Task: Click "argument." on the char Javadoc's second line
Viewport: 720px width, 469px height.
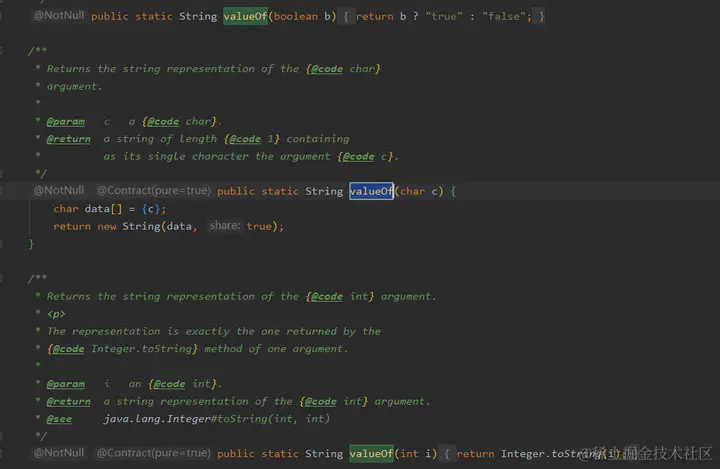Action: point(74,86)
